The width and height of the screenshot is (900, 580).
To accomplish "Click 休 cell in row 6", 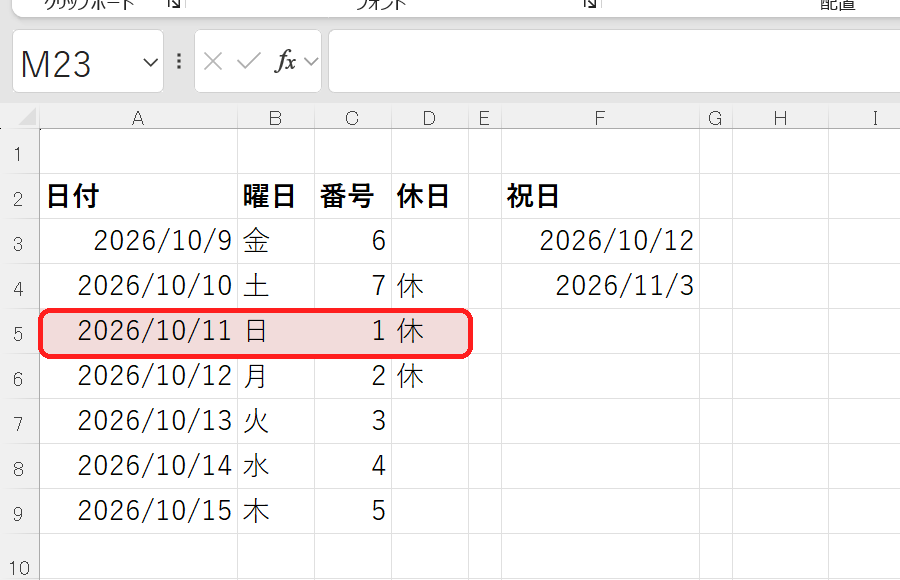I will 430,376.
